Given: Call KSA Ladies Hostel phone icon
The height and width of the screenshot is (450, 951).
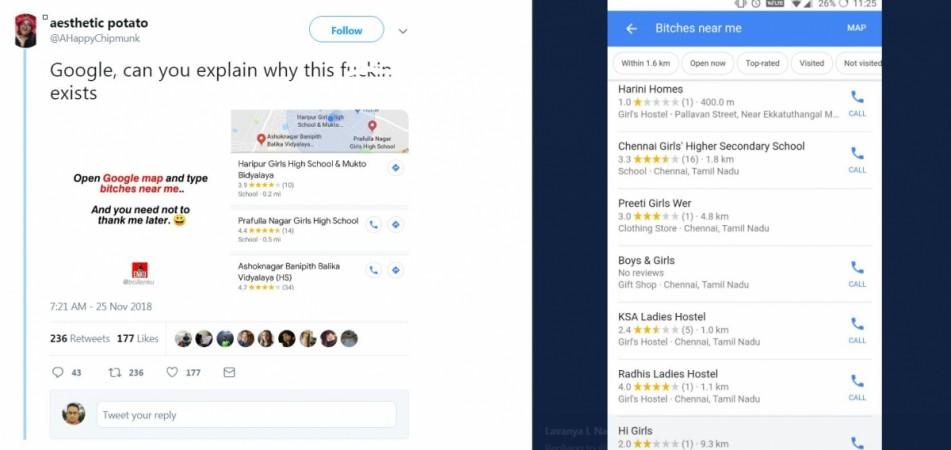Looking at the screenshot, I should point(857,329).
